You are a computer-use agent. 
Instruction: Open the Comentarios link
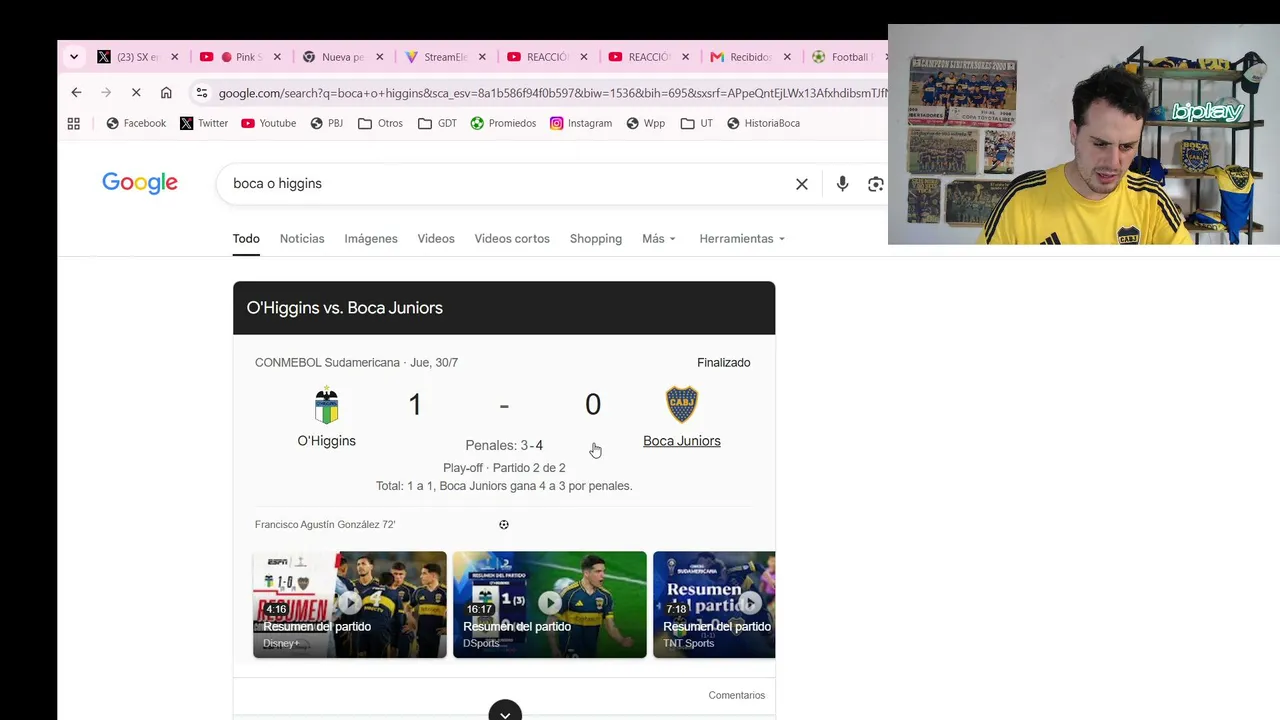point(737,695)
